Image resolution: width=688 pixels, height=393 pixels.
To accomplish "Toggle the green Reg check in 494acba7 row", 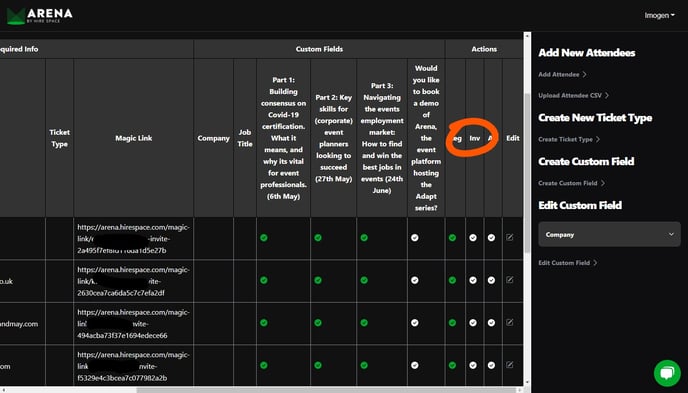I will (452, 323).
